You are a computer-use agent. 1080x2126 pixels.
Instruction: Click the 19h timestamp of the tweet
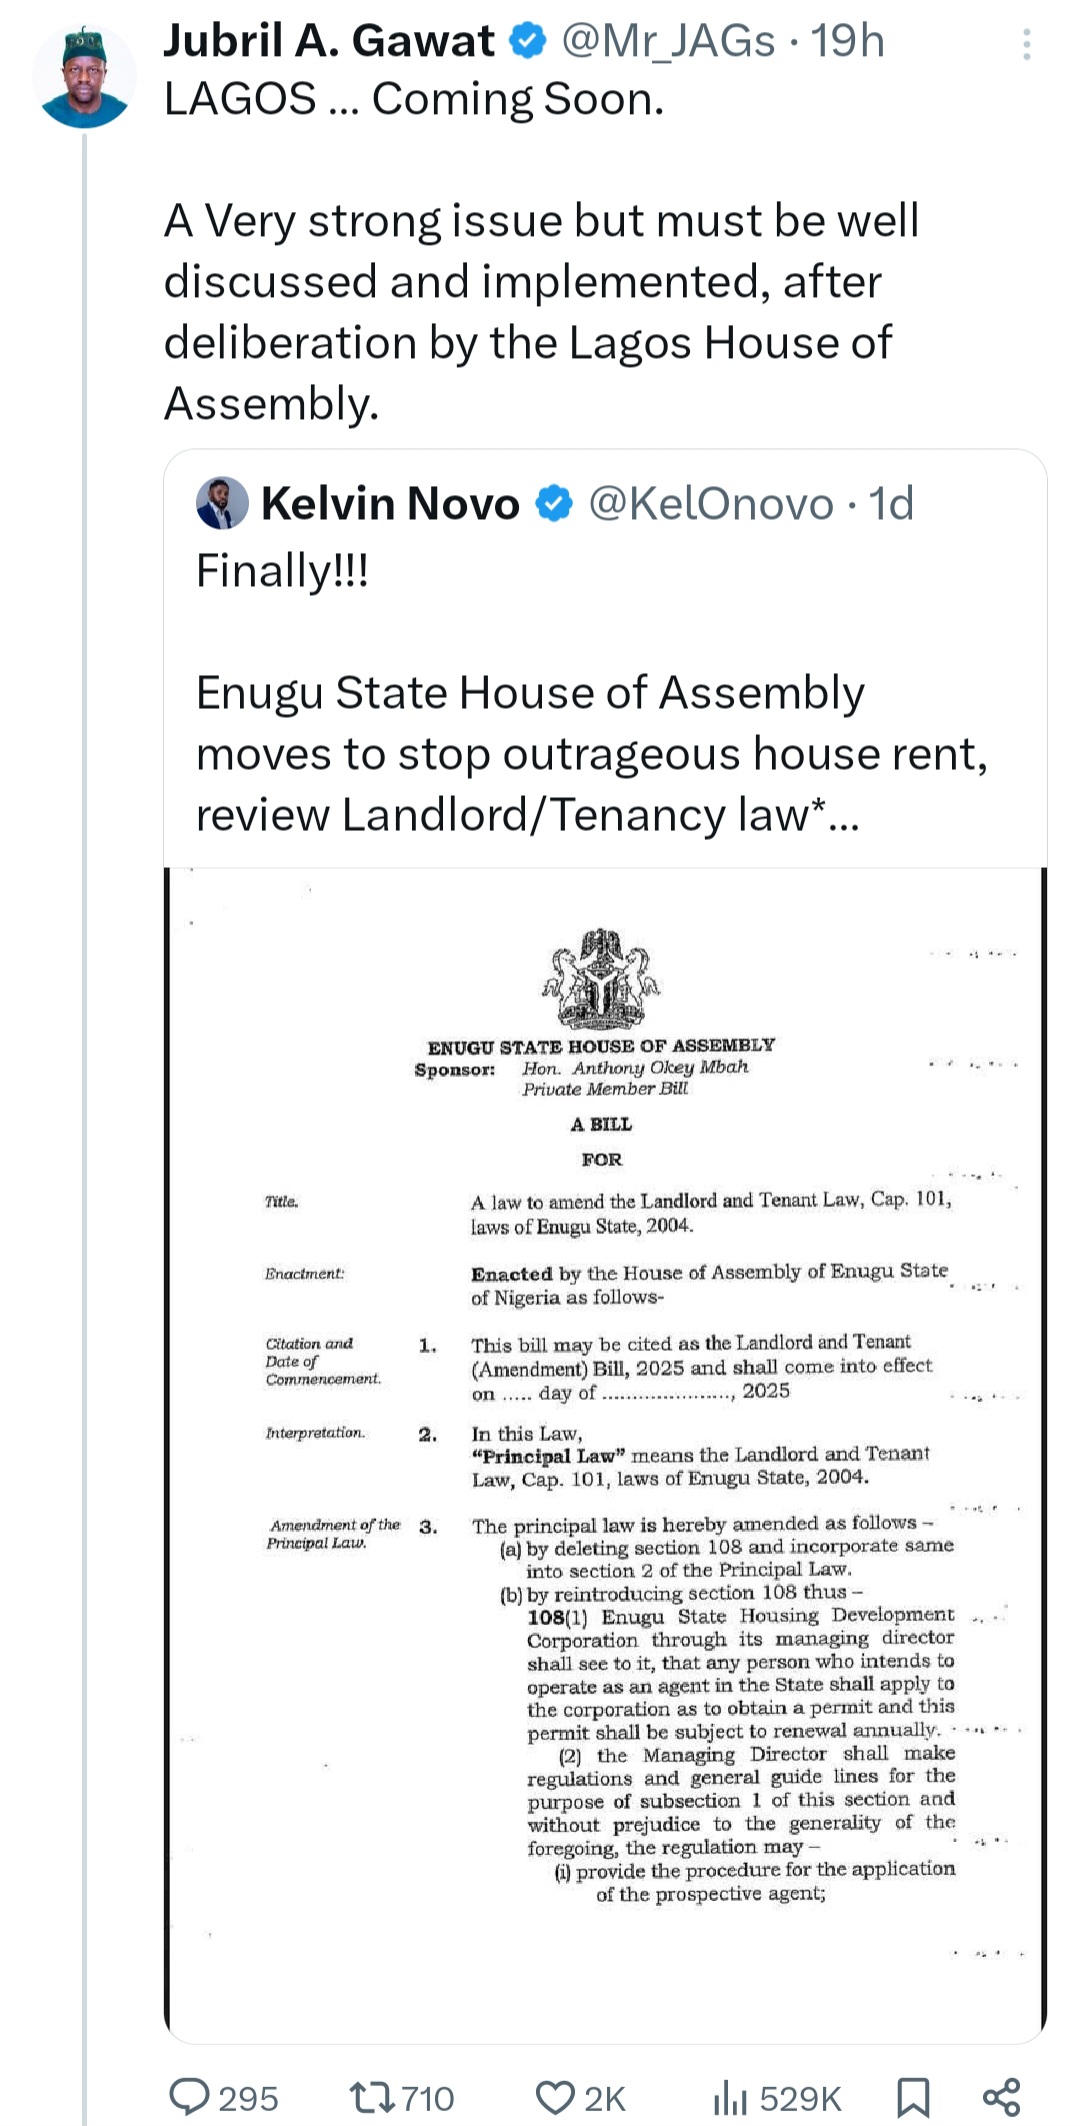pos(847,41)
